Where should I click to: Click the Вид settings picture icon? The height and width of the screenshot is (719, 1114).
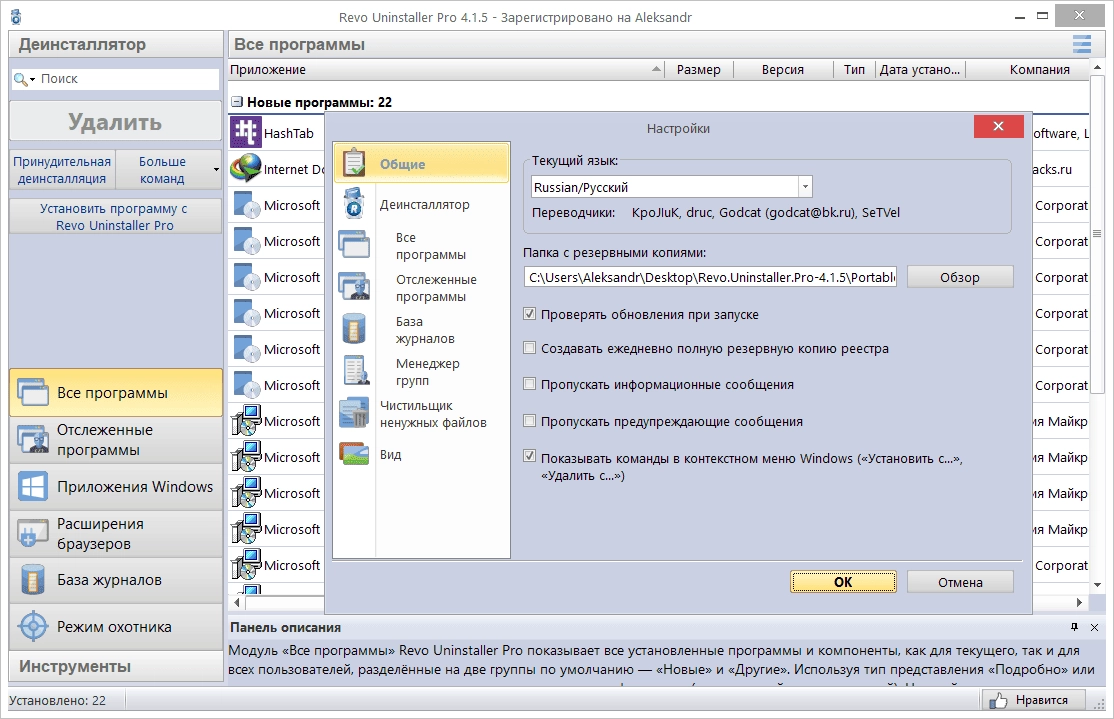tap(354, 453)
